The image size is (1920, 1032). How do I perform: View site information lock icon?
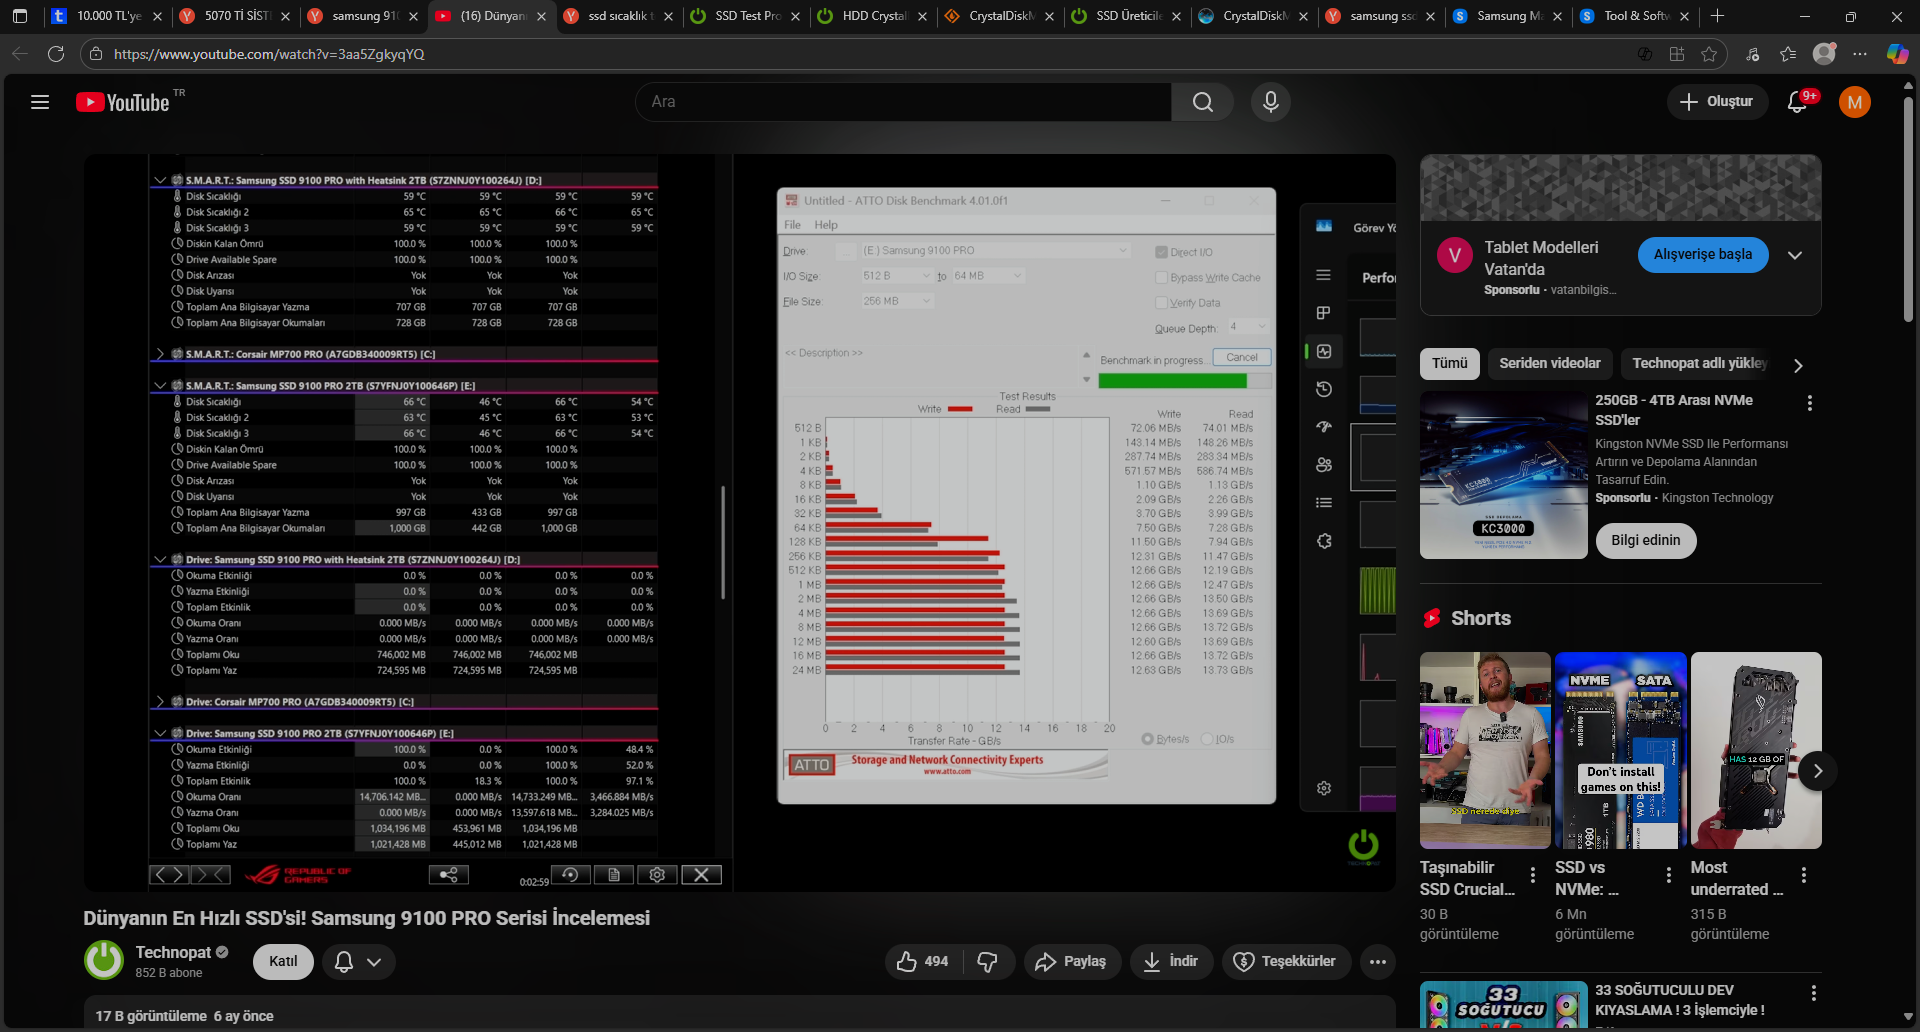pyautogui.click(x=96, y=54)
